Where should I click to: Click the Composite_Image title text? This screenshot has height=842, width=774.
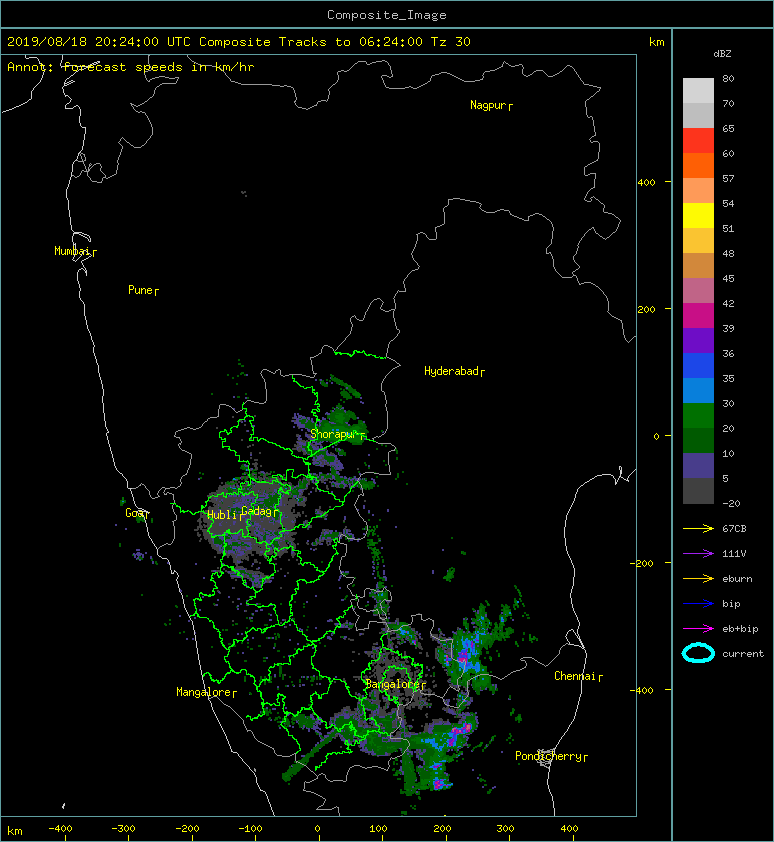click(387, 15)
